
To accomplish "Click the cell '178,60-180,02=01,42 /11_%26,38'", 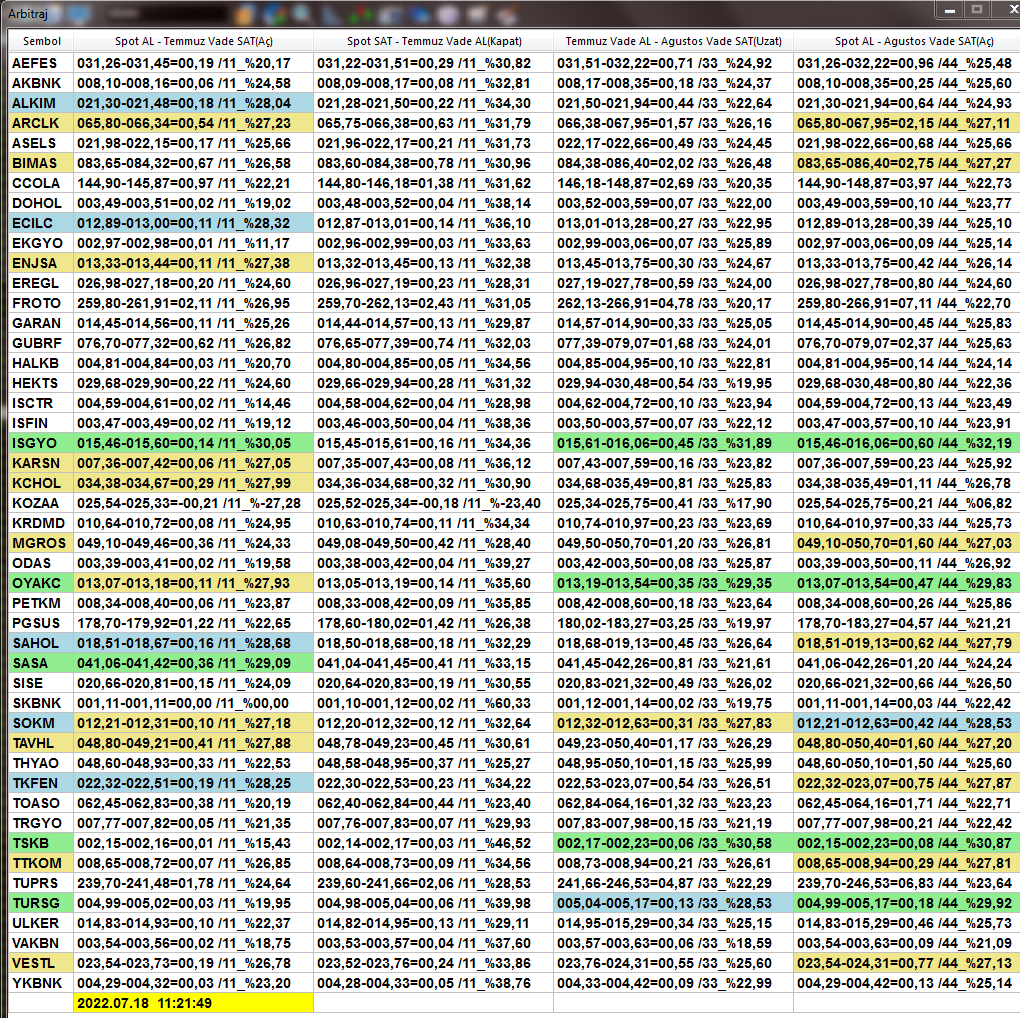I will (433, 623).
